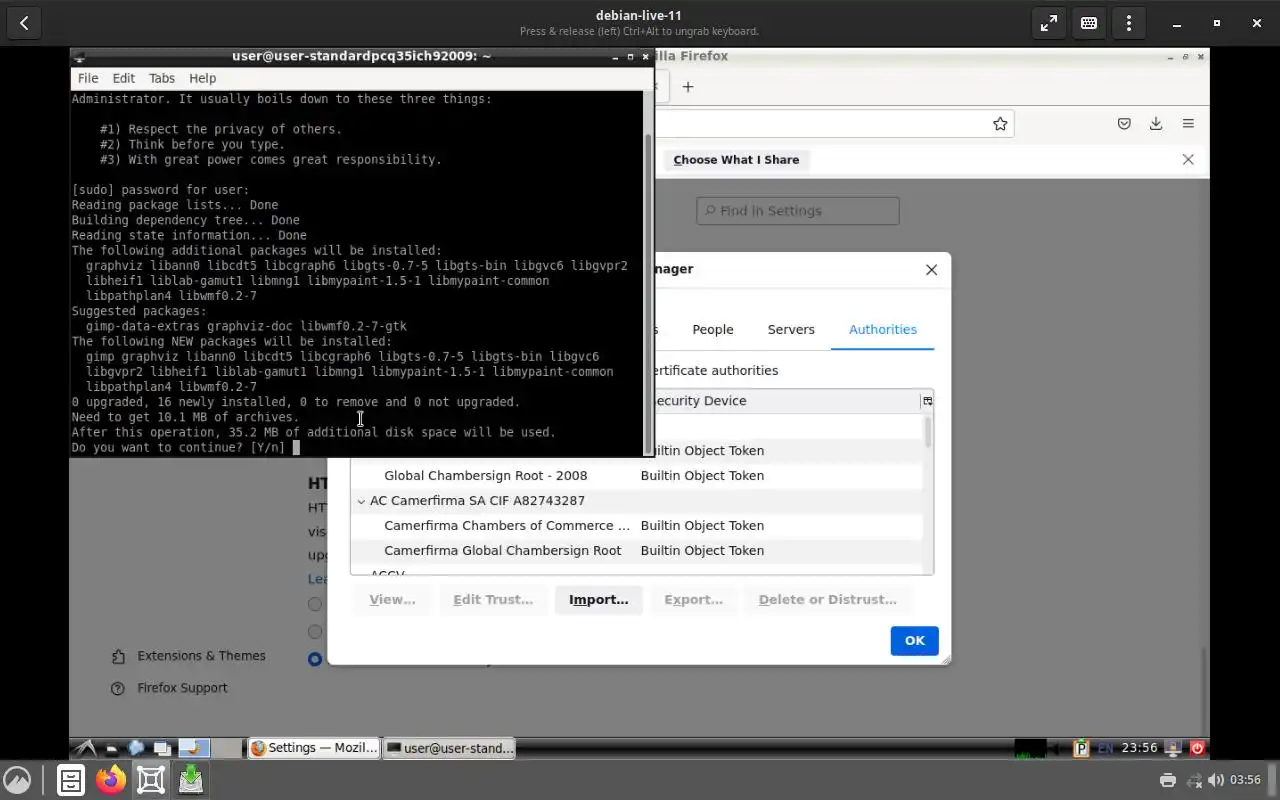
Task: Select the middle unchecked HTTPS-Only radio button
Action: [315, 632]
